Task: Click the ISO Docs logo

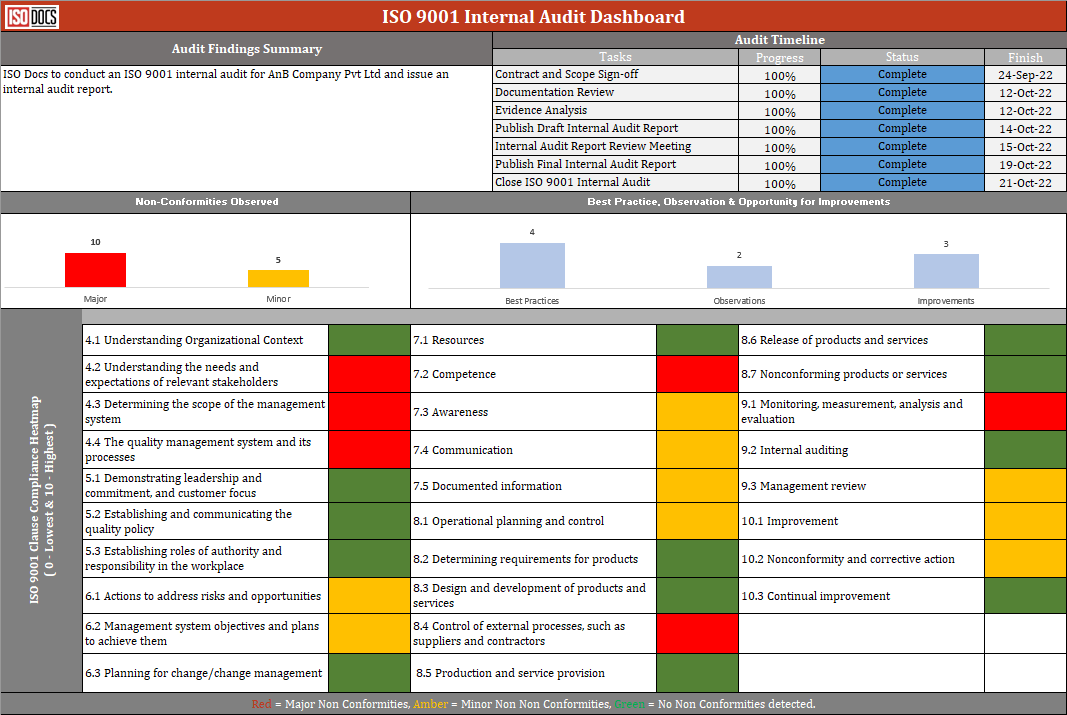Action: tap(32, 17)
